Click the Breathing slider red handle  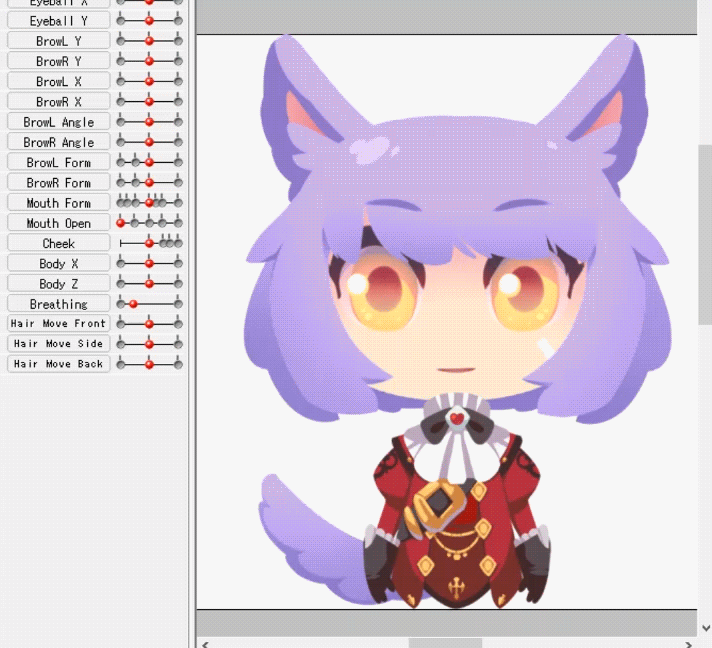point(133,303)
